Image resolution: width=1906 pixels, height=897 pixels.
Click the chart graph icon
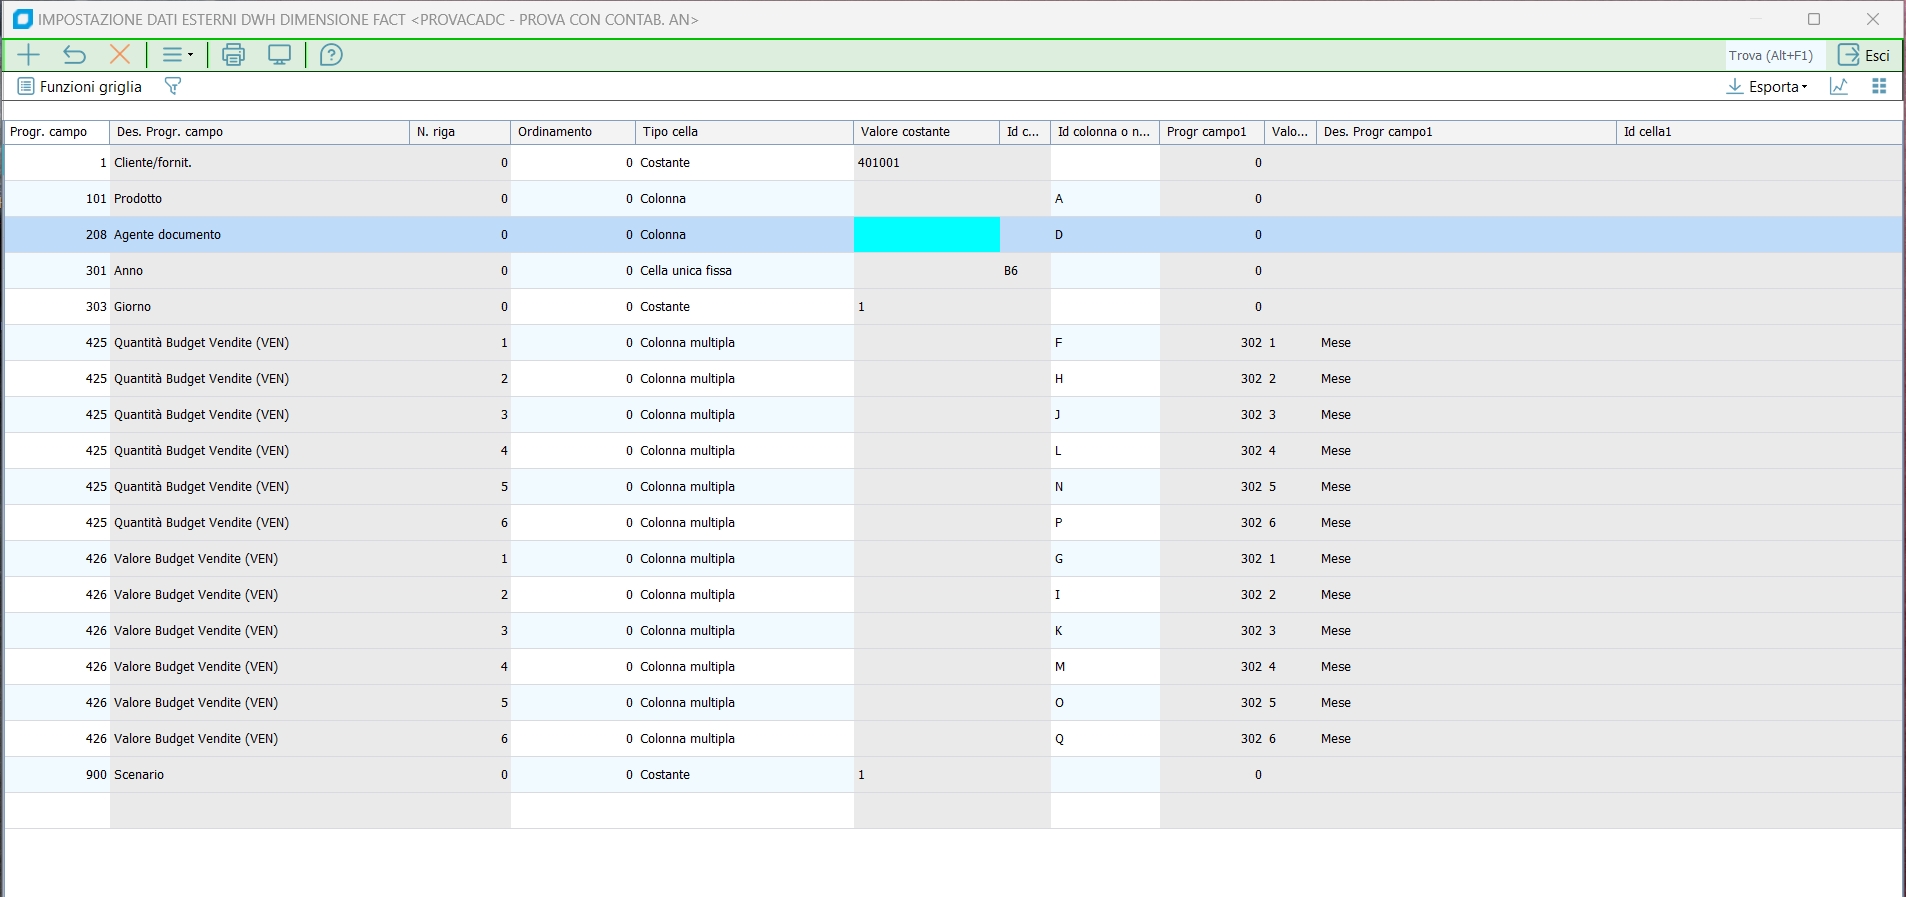[1839, 87]
